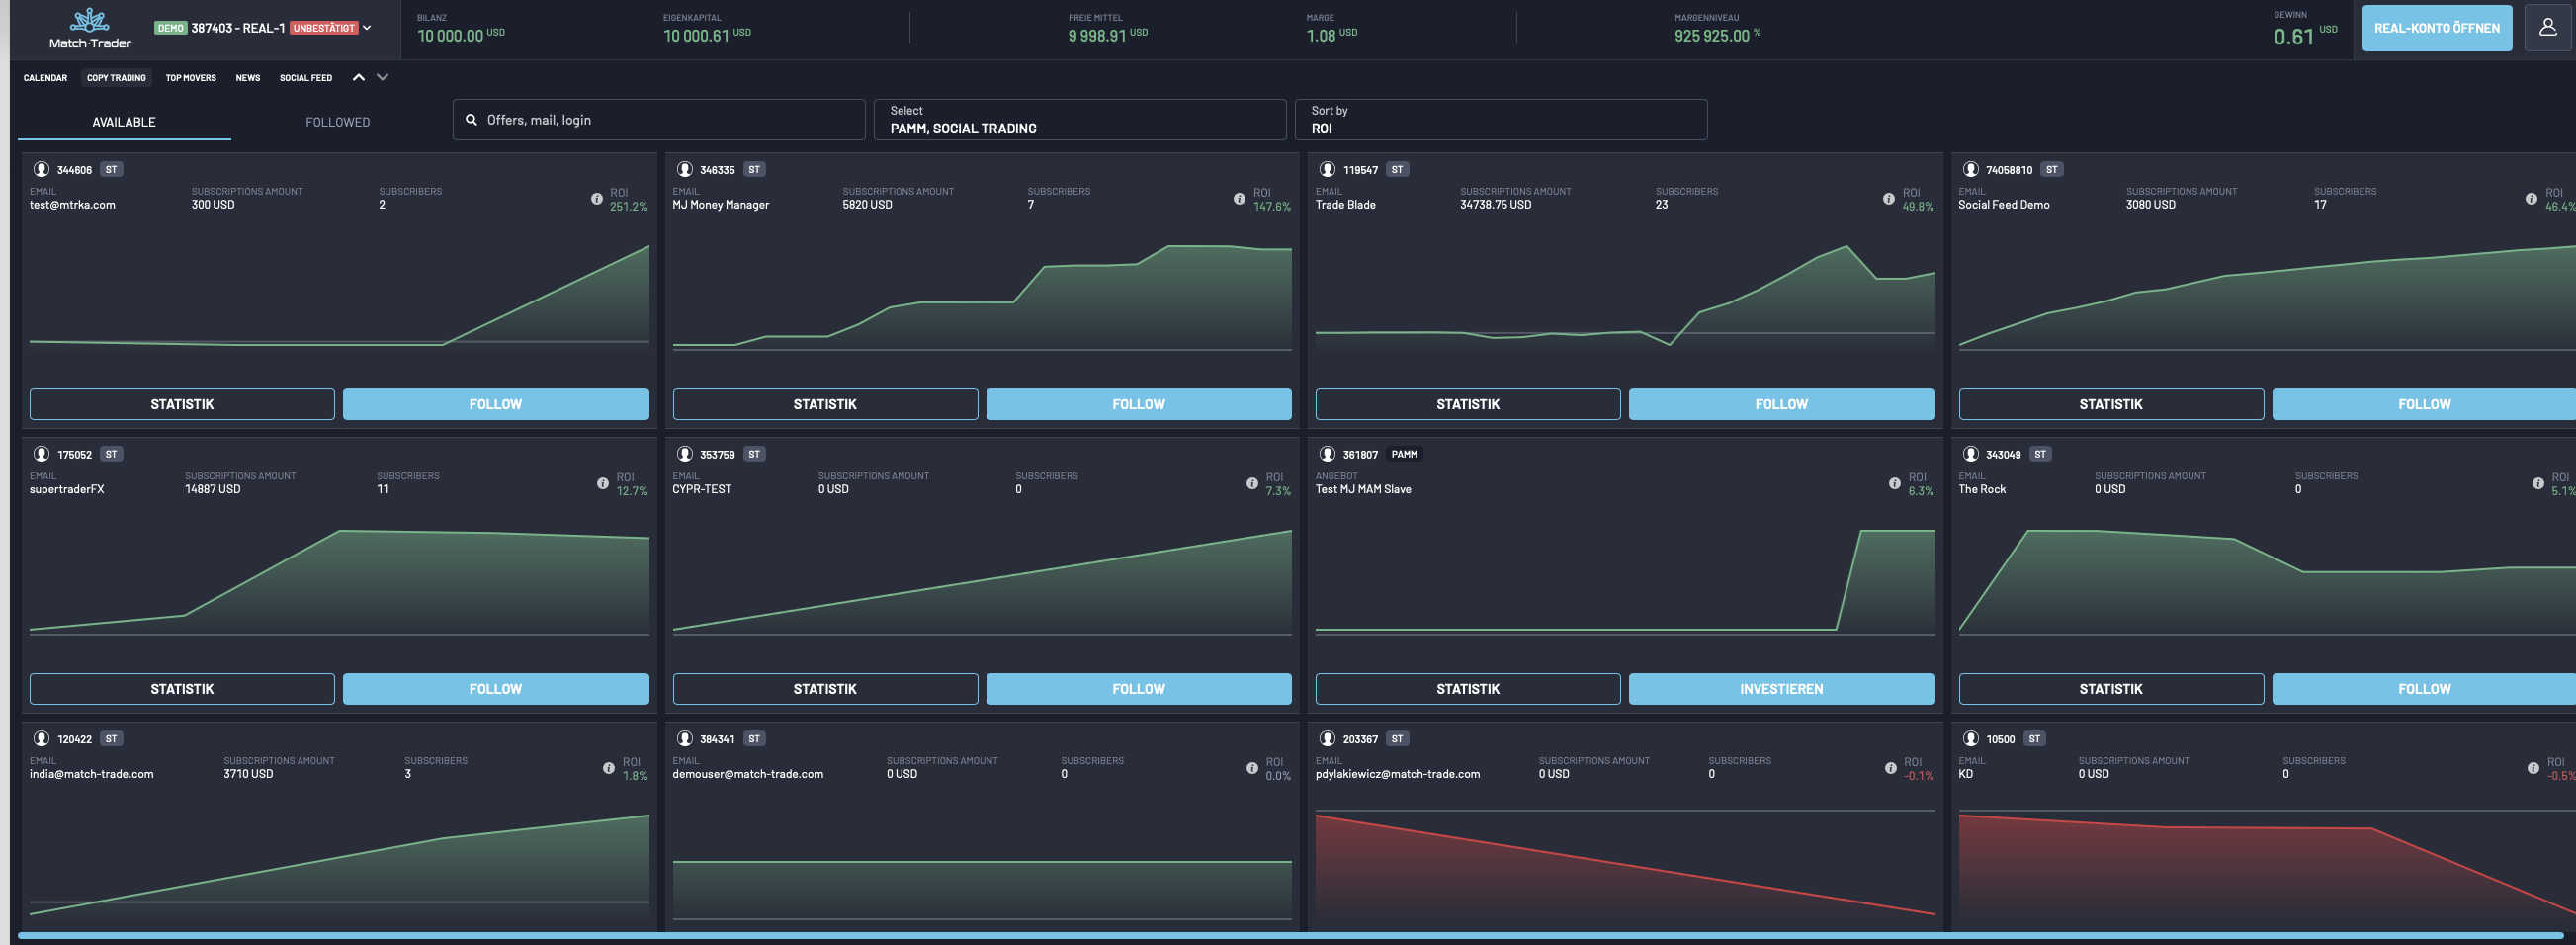Click PAMM badge on account 361807
The height and width of the screenshot is (945, 2576).
pos(1404,454)
